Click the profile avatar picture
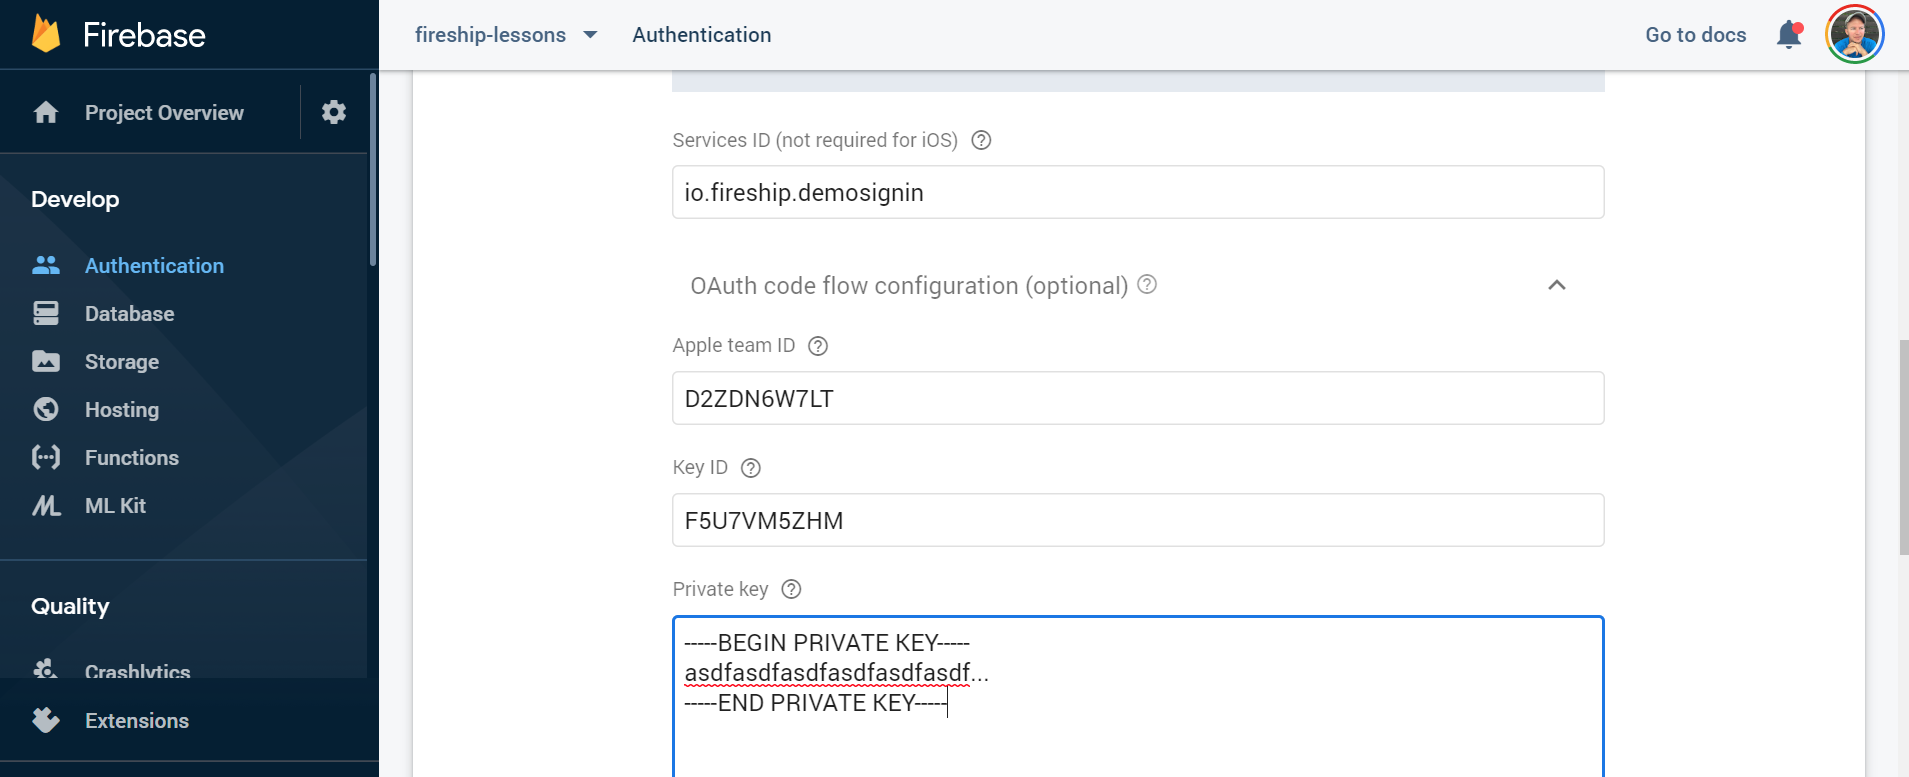Viewport: 1909px width, 777px height. (x=1853, y=33)
